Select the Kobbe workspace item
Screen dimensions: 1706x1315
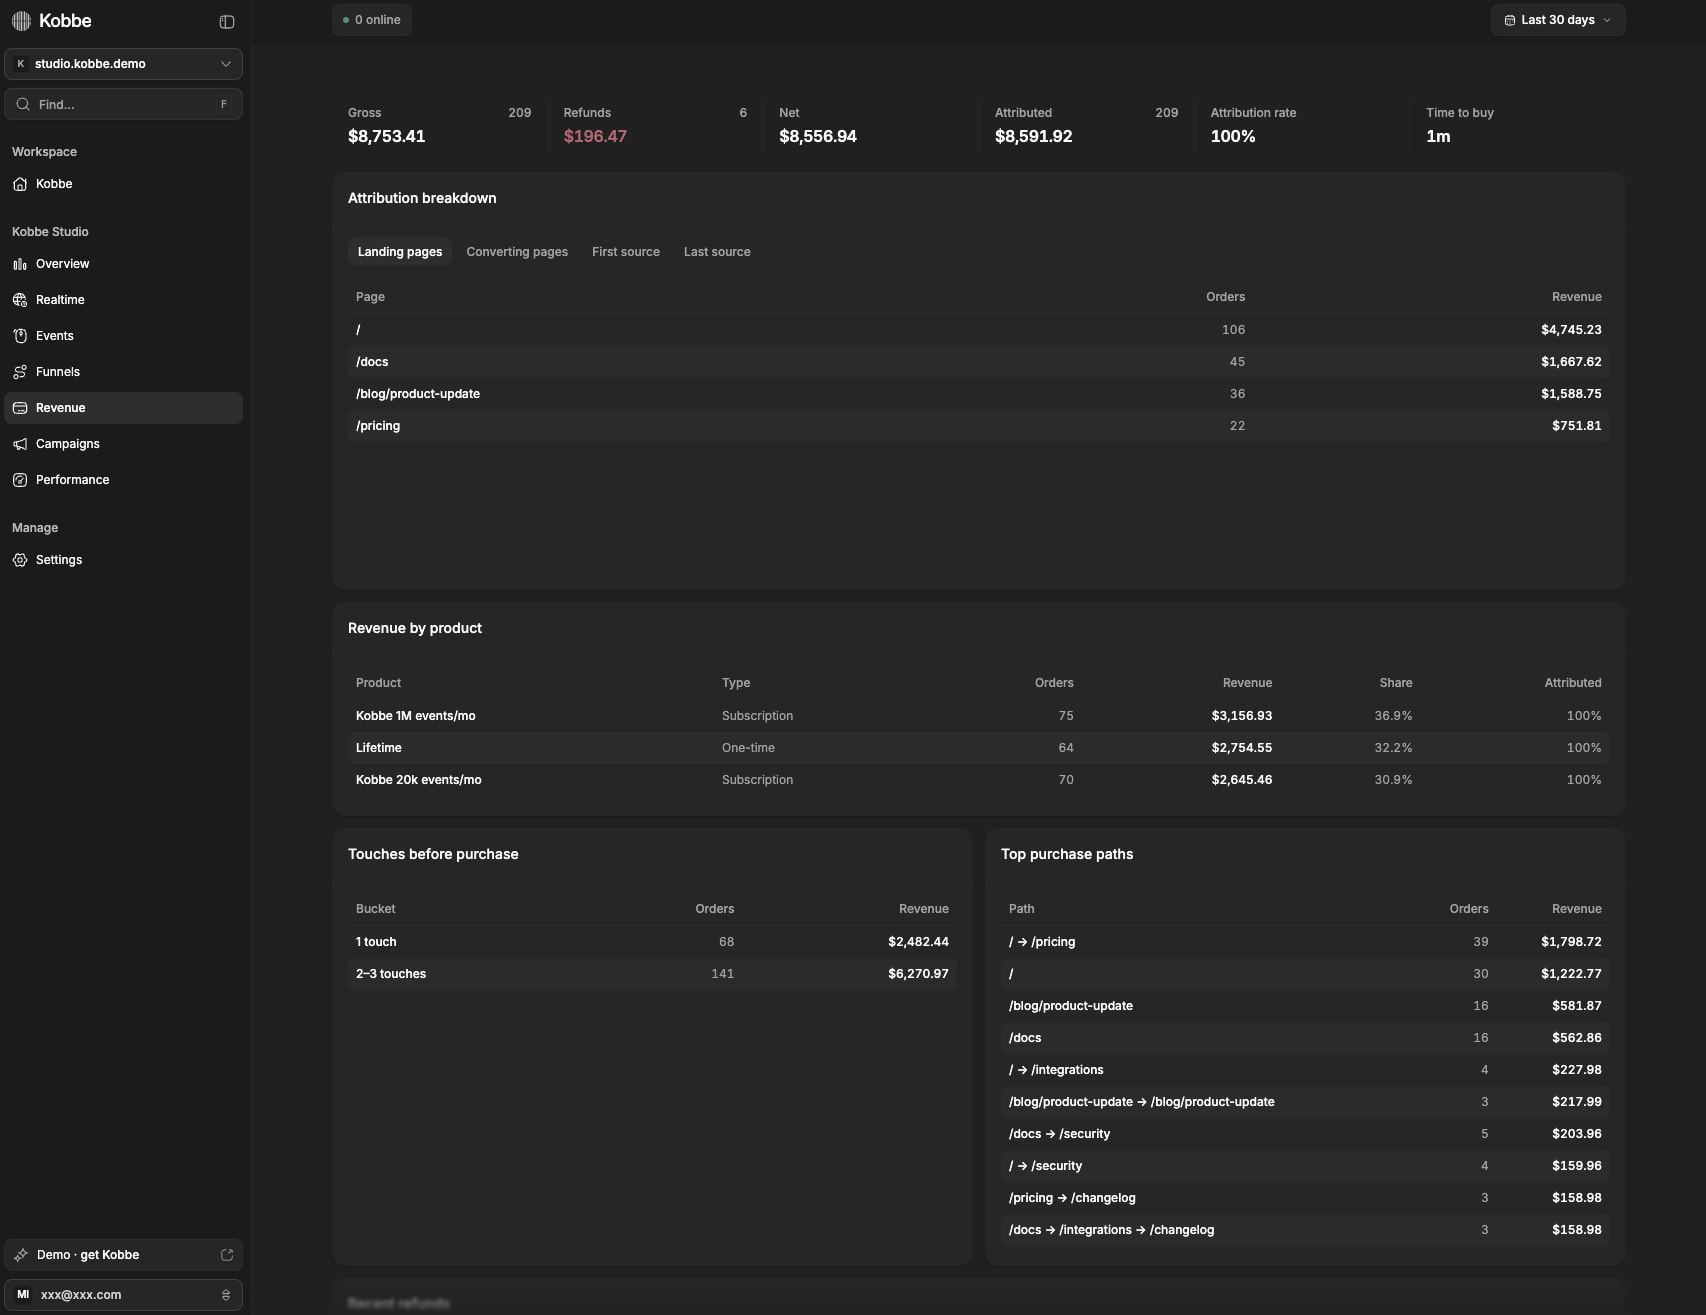(x=124, y=184)
